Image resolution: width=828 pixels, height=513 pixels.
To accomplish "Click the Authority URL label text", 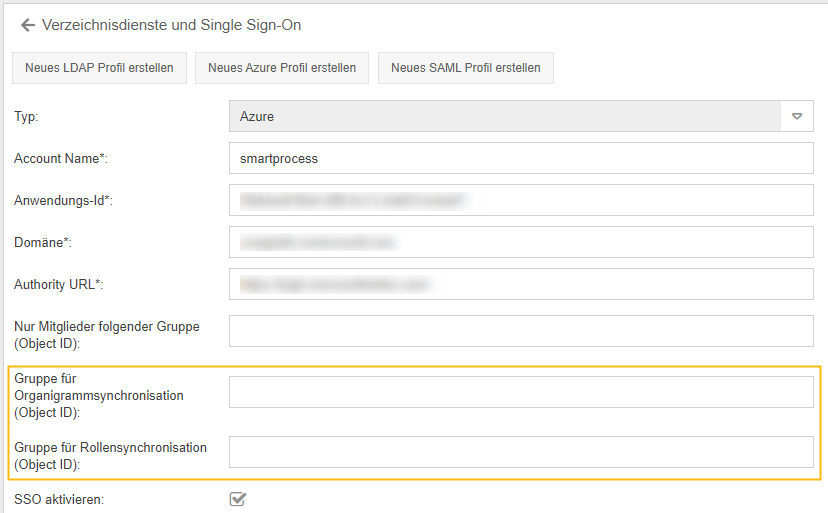I will (x=58, y=285).
